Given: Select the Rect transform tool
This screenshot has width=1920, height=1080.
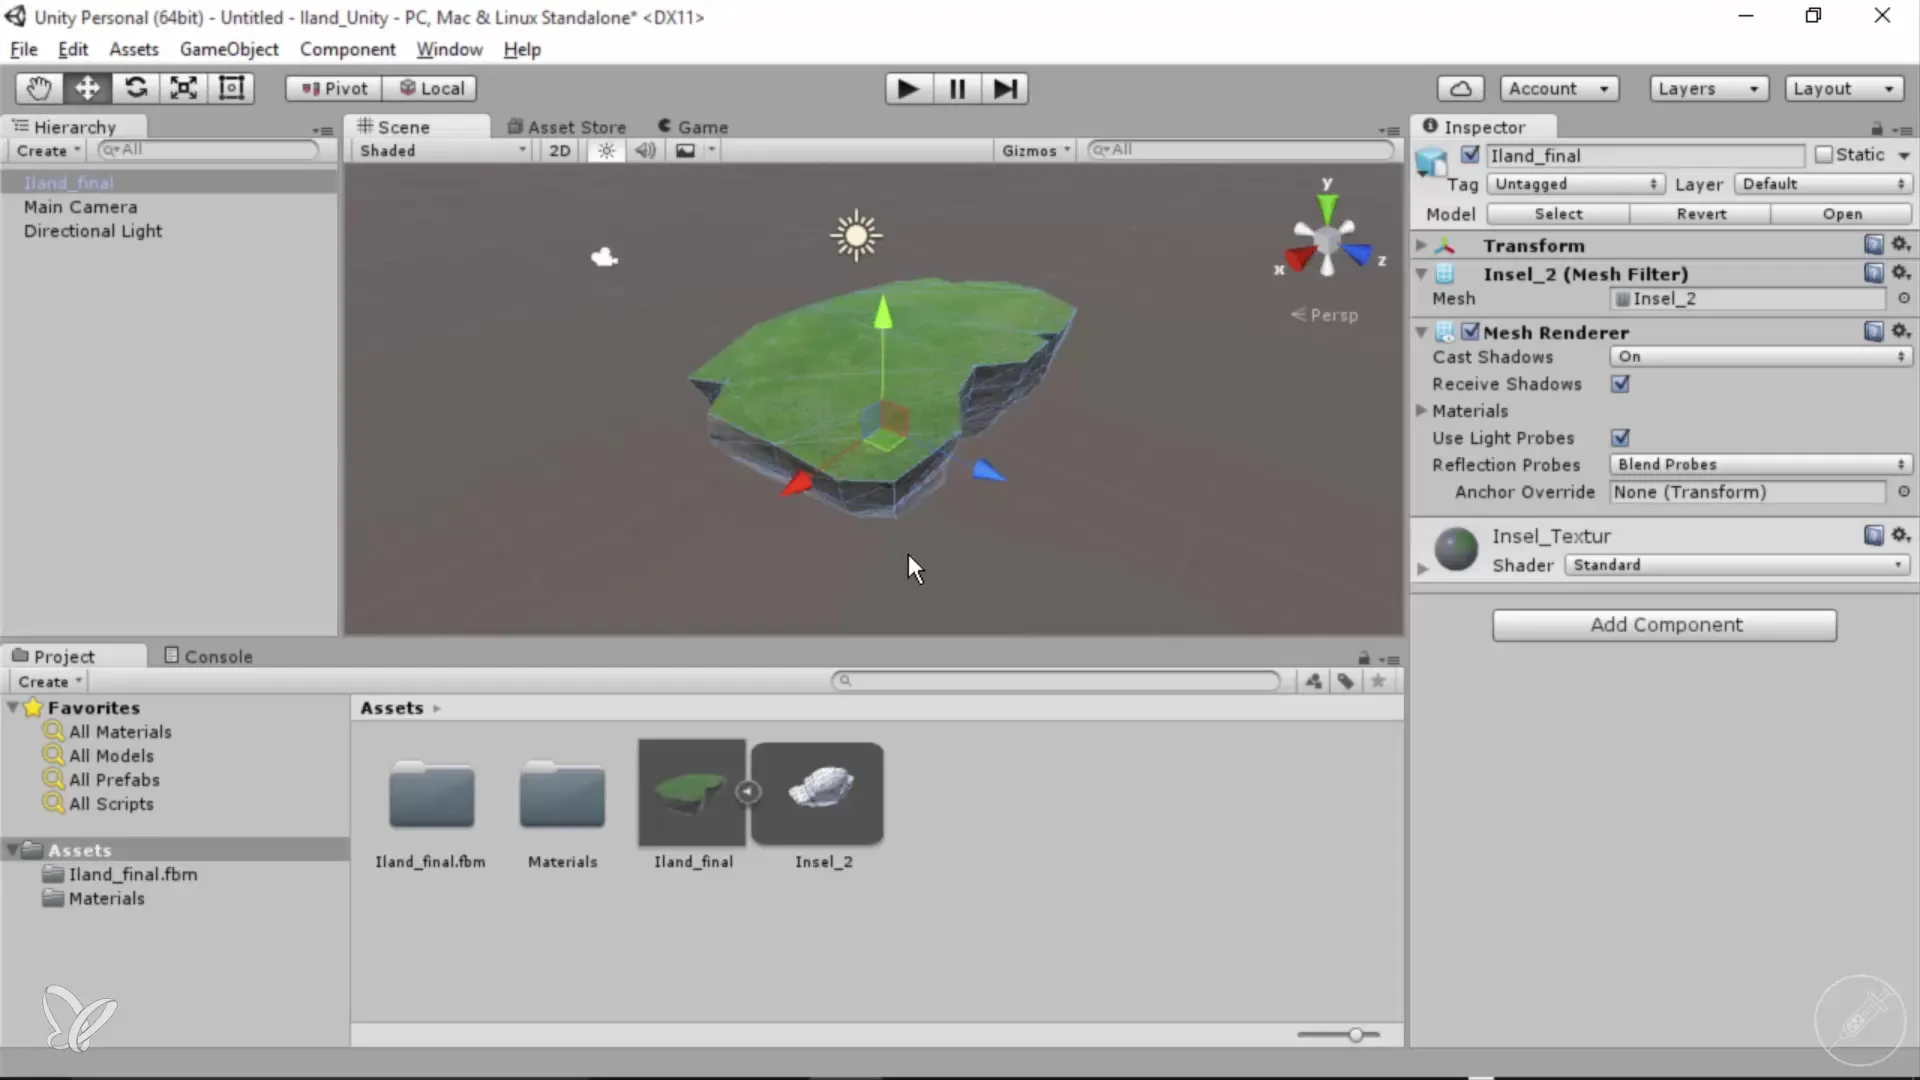Looking at the screenshot, I should click(231, 88).
